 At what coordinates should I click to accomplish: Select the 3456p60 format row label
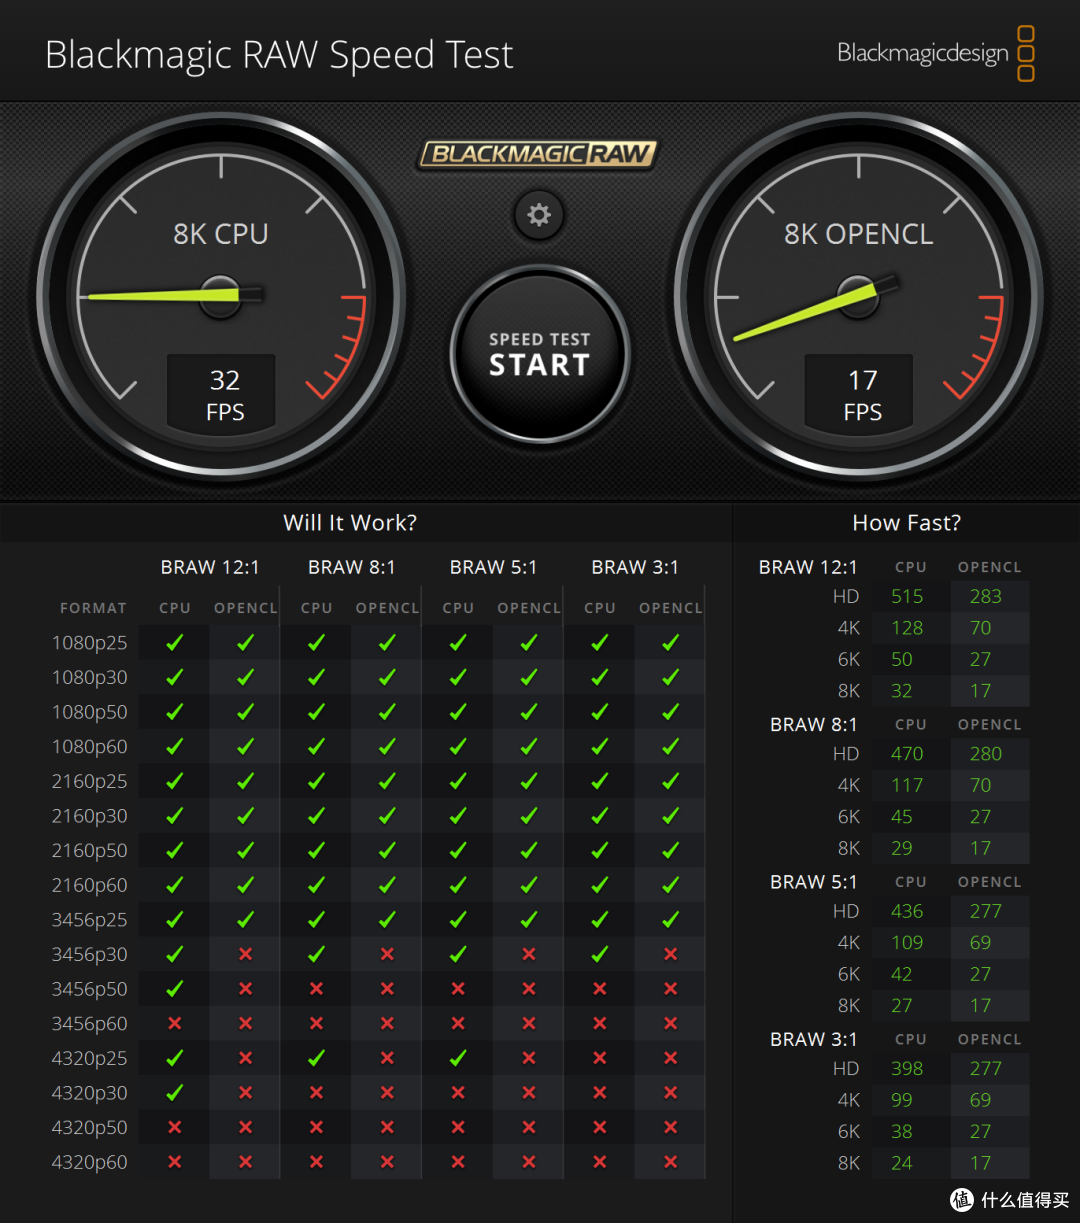point(90,1024)
